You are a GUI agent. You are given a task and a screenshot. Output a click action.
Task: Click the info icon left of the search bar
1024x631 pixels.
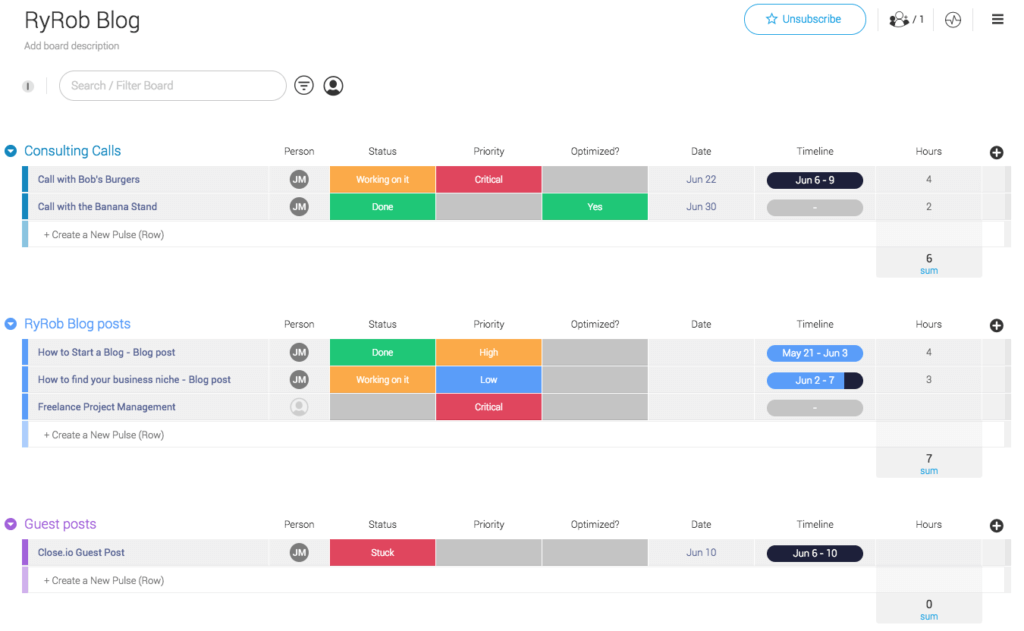click(x=27, y=86)
